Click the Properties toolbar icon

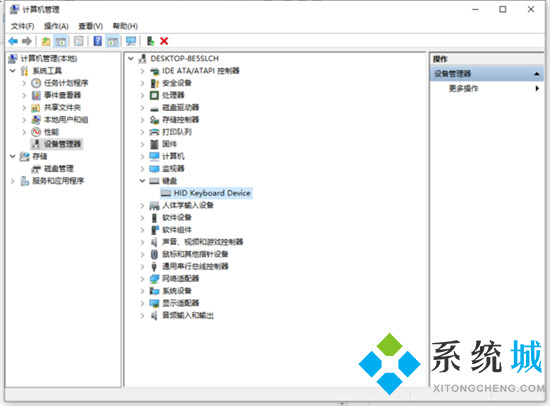79,41
